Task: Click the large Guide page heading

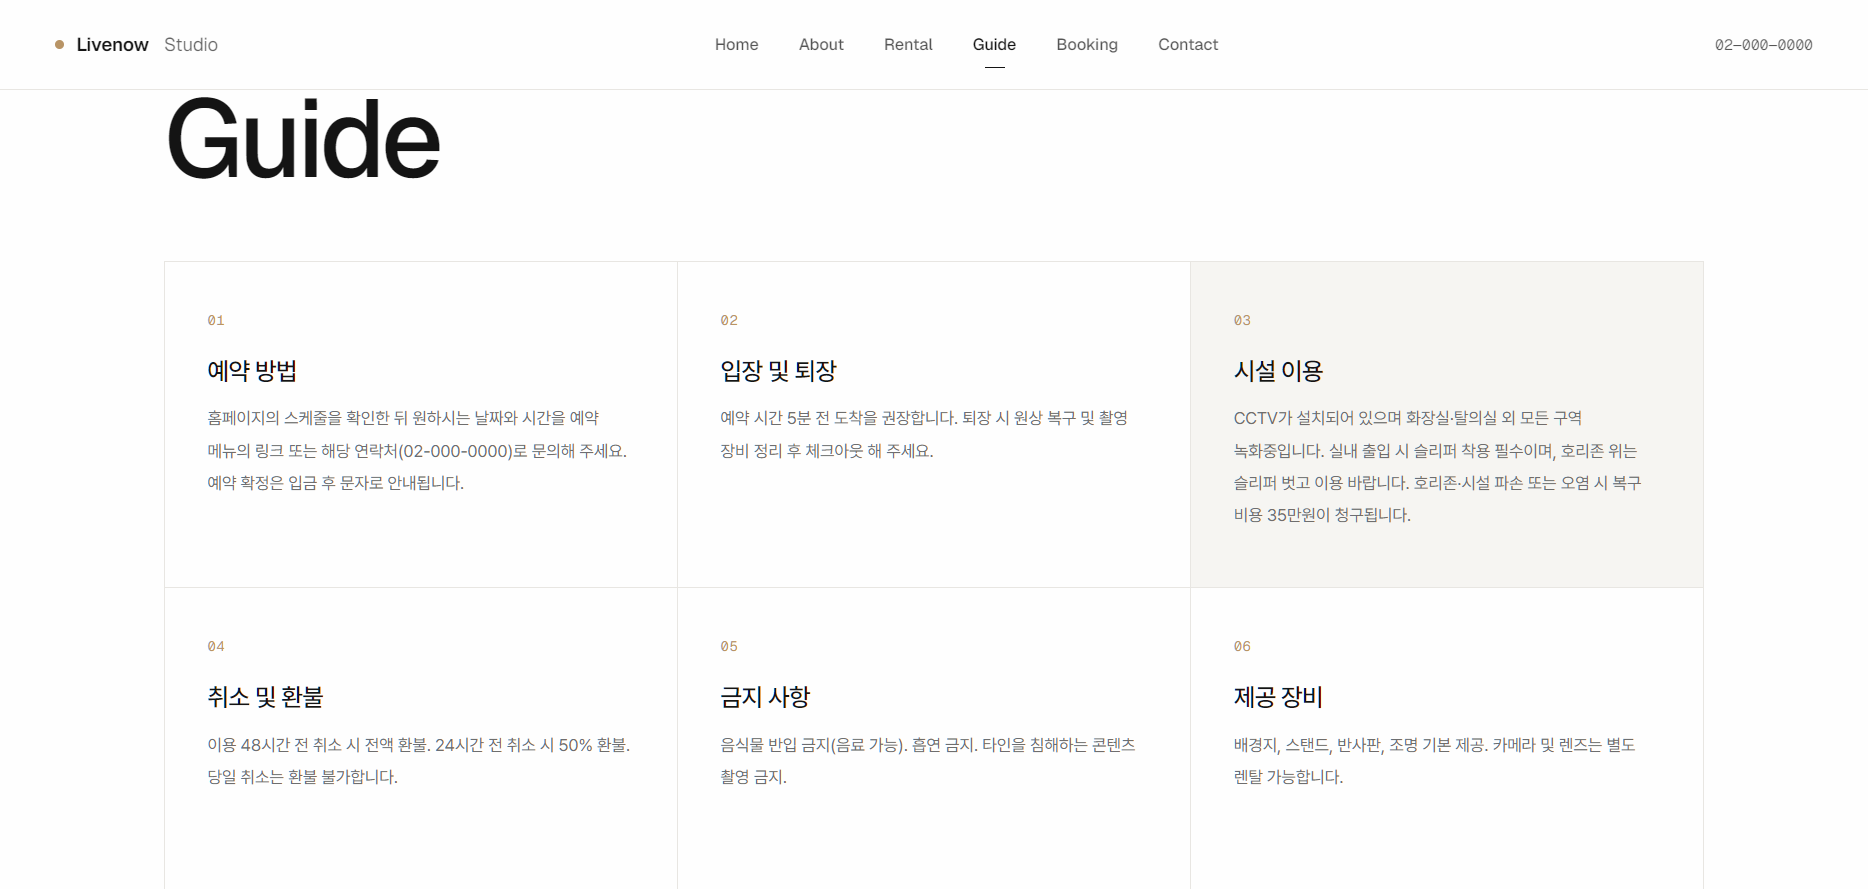Action: [303, 139]
